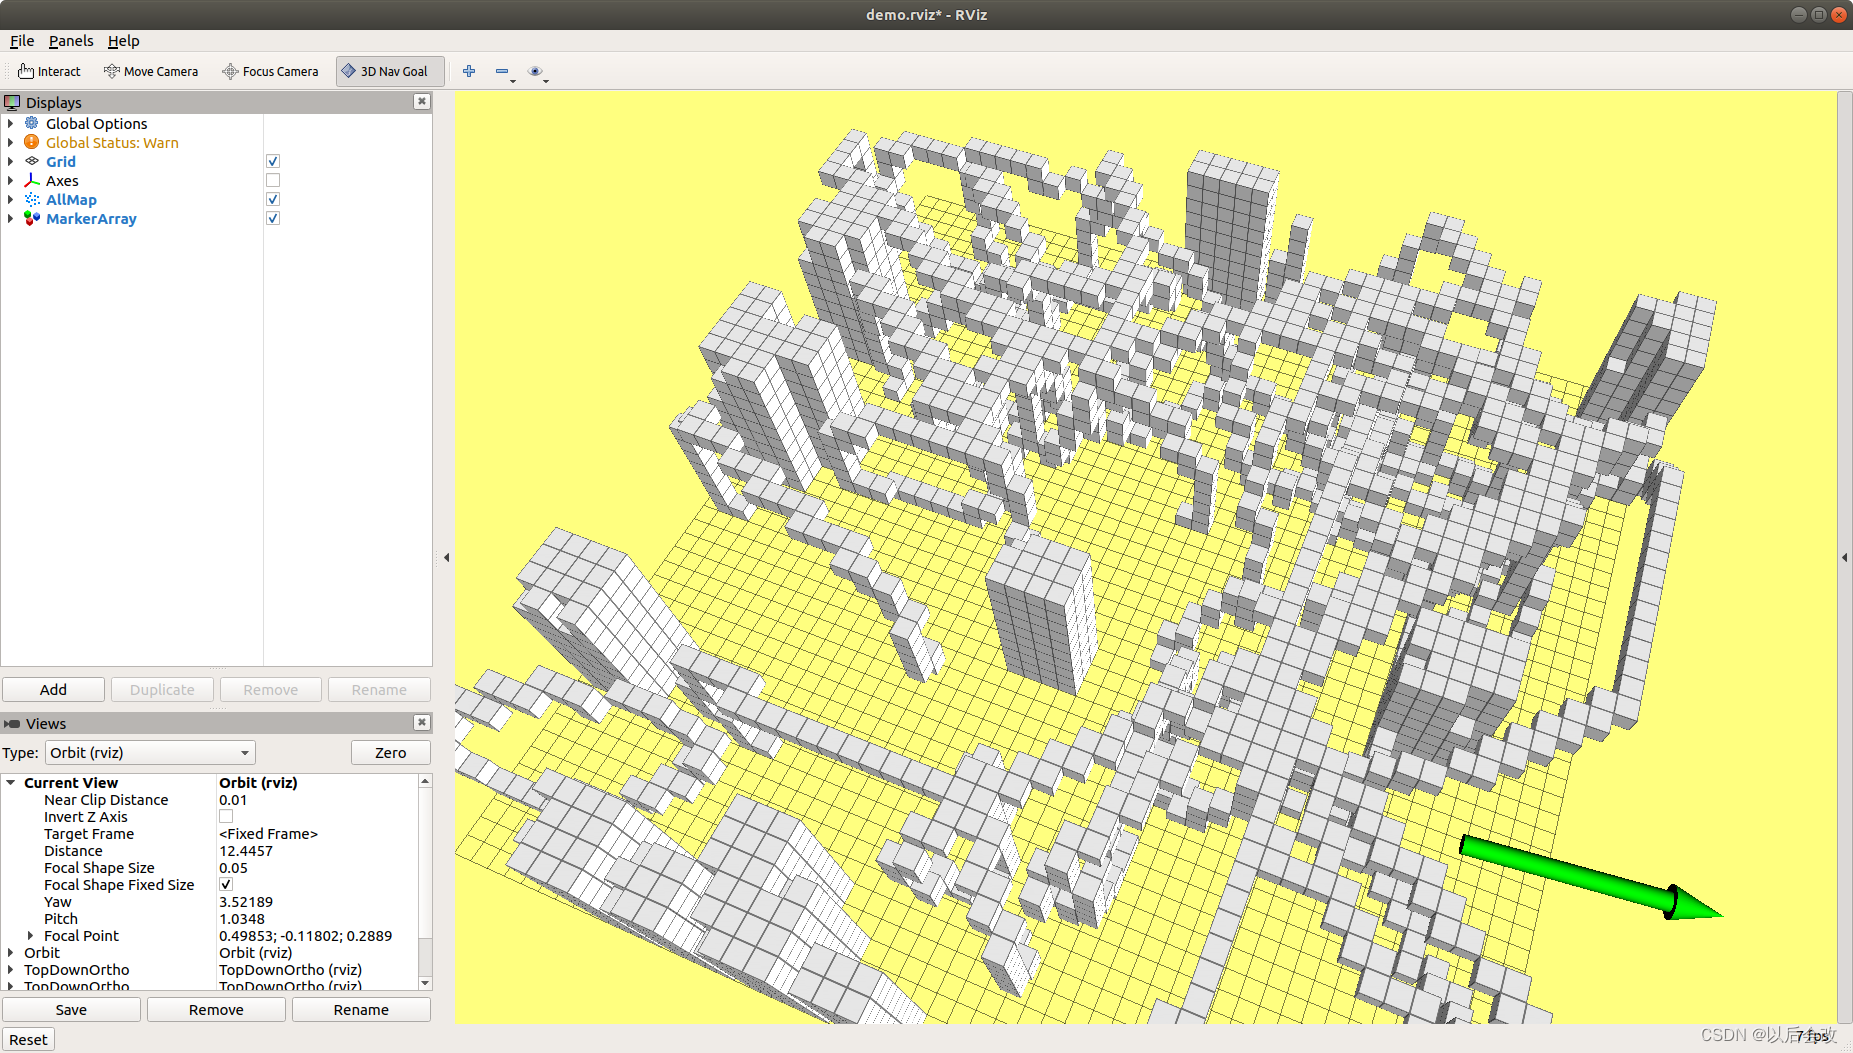
Task: Click the Add display button
Action: 53,690
